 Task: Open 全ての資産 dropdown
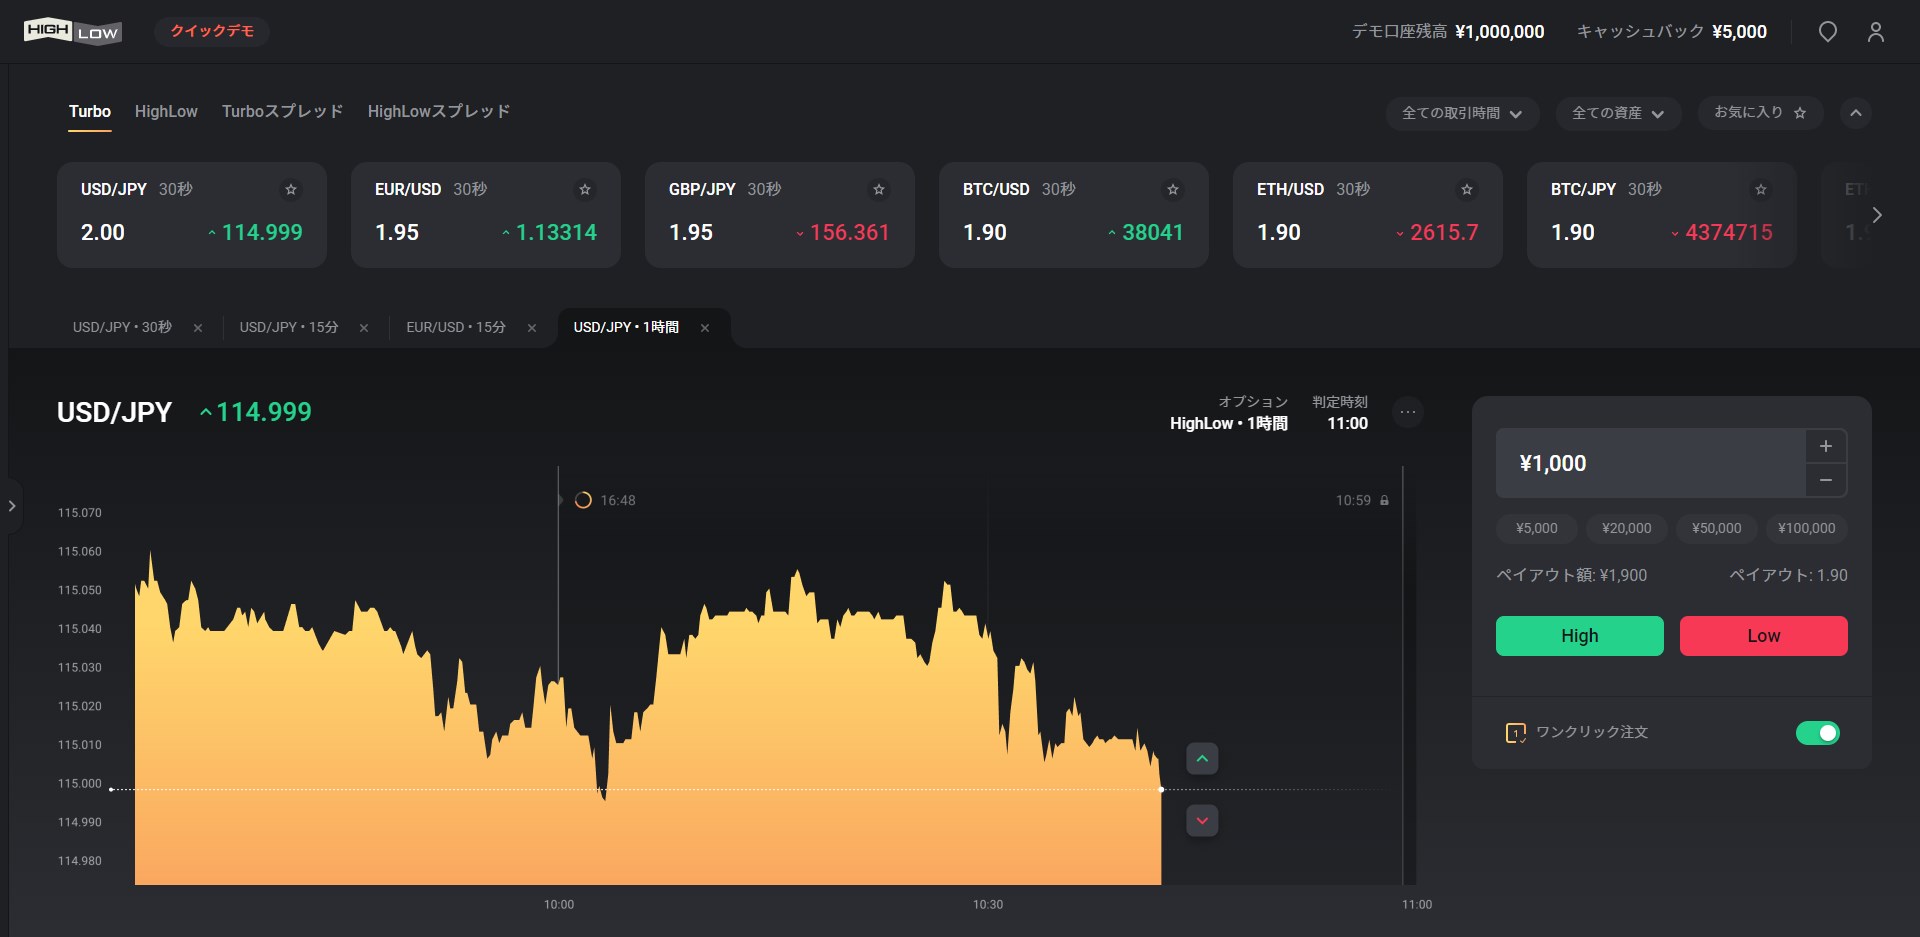coord(1617,113)
